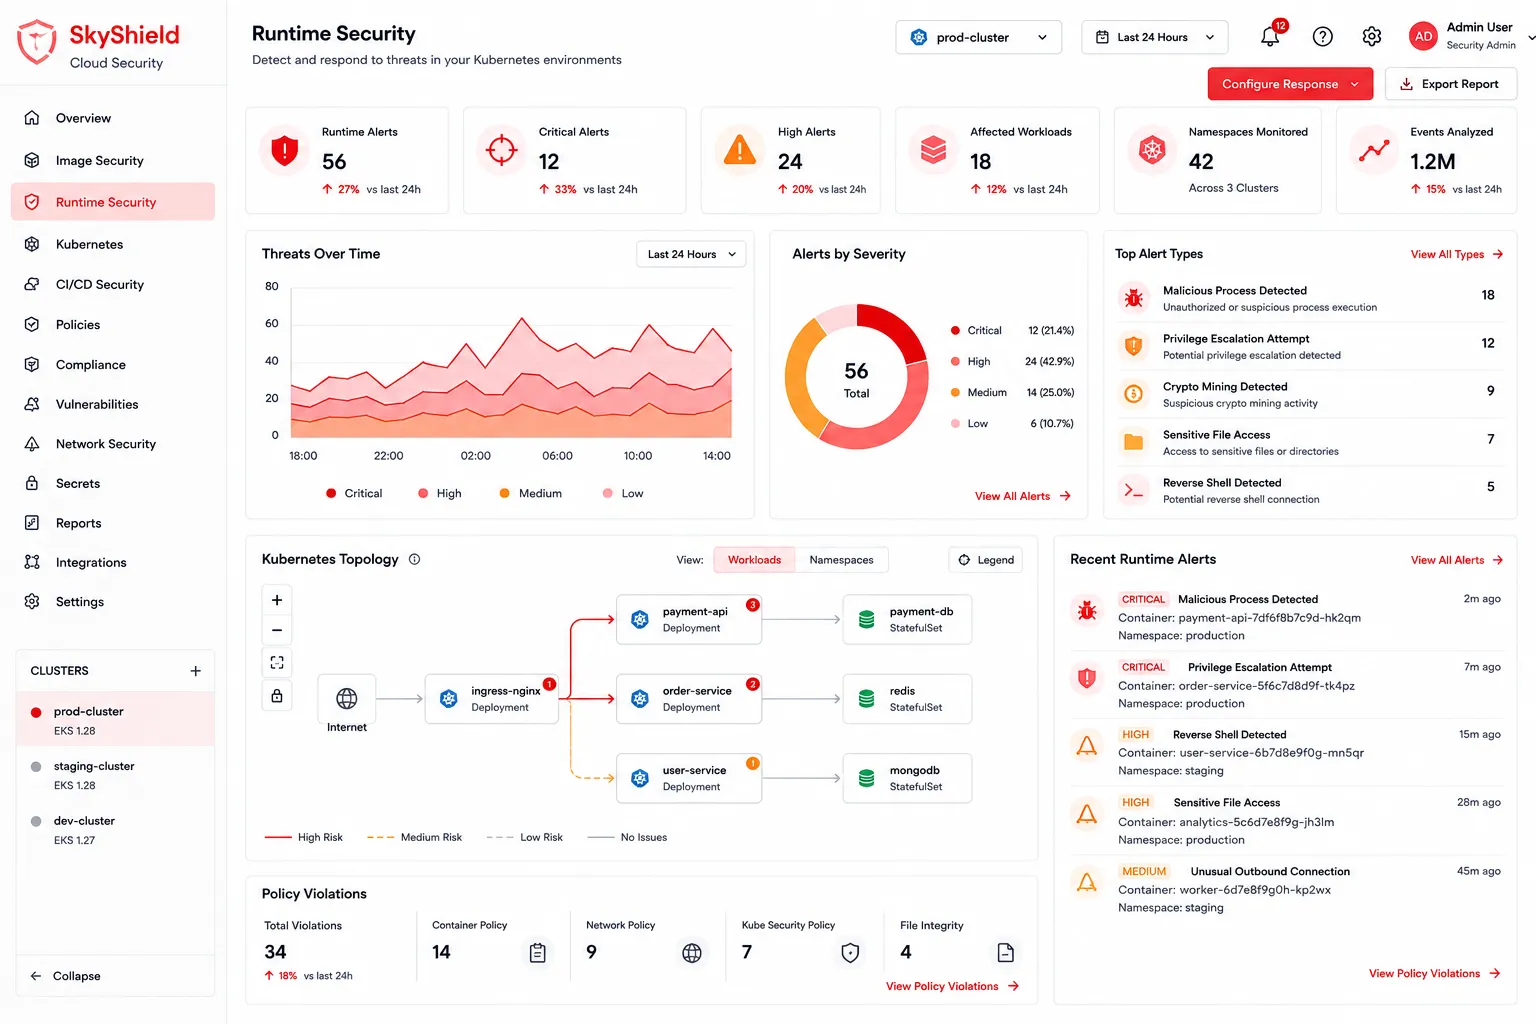Click View Policy Violations in Policy Violations card
The image size is (1536, 1024).
tap(953, 986)
